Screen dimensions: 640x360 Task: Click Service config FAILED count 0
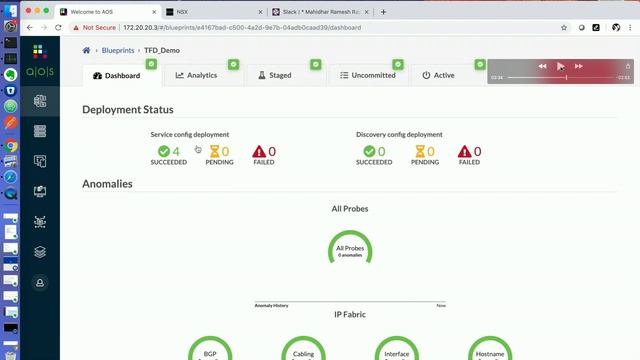(x=264, y=155)
